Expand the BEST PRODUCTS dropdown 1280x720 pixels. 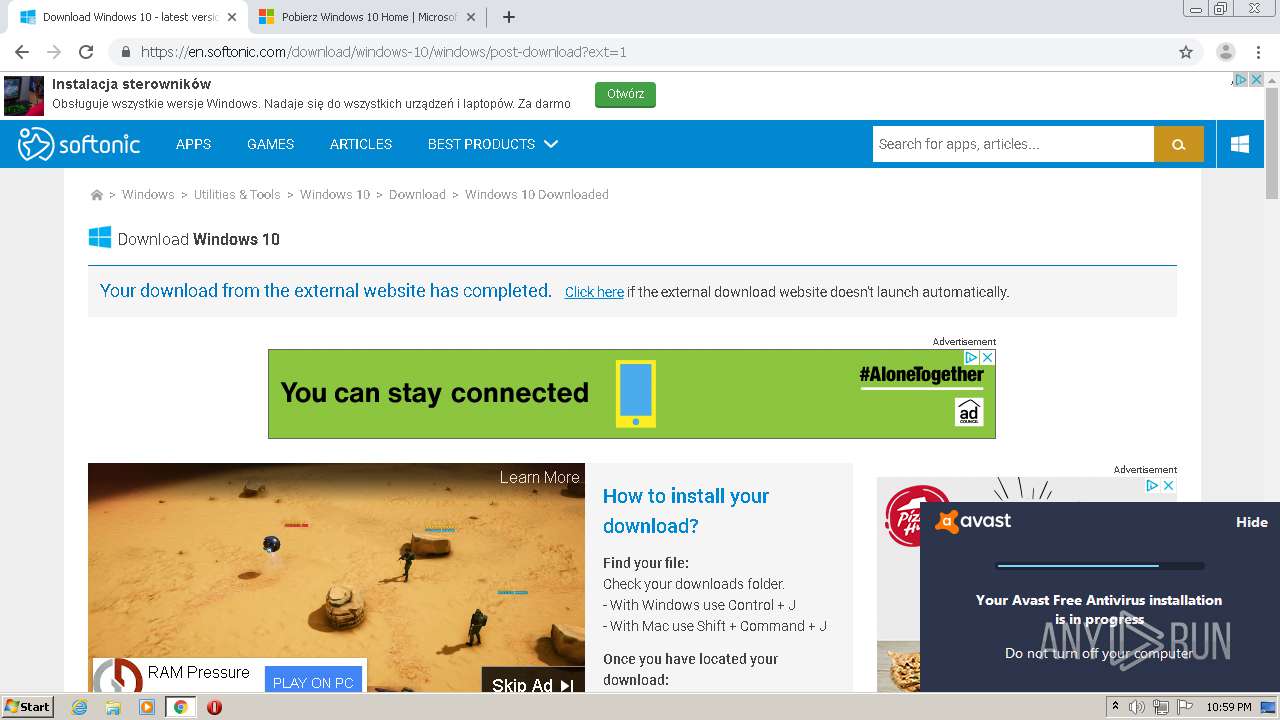tap(493, 144)
